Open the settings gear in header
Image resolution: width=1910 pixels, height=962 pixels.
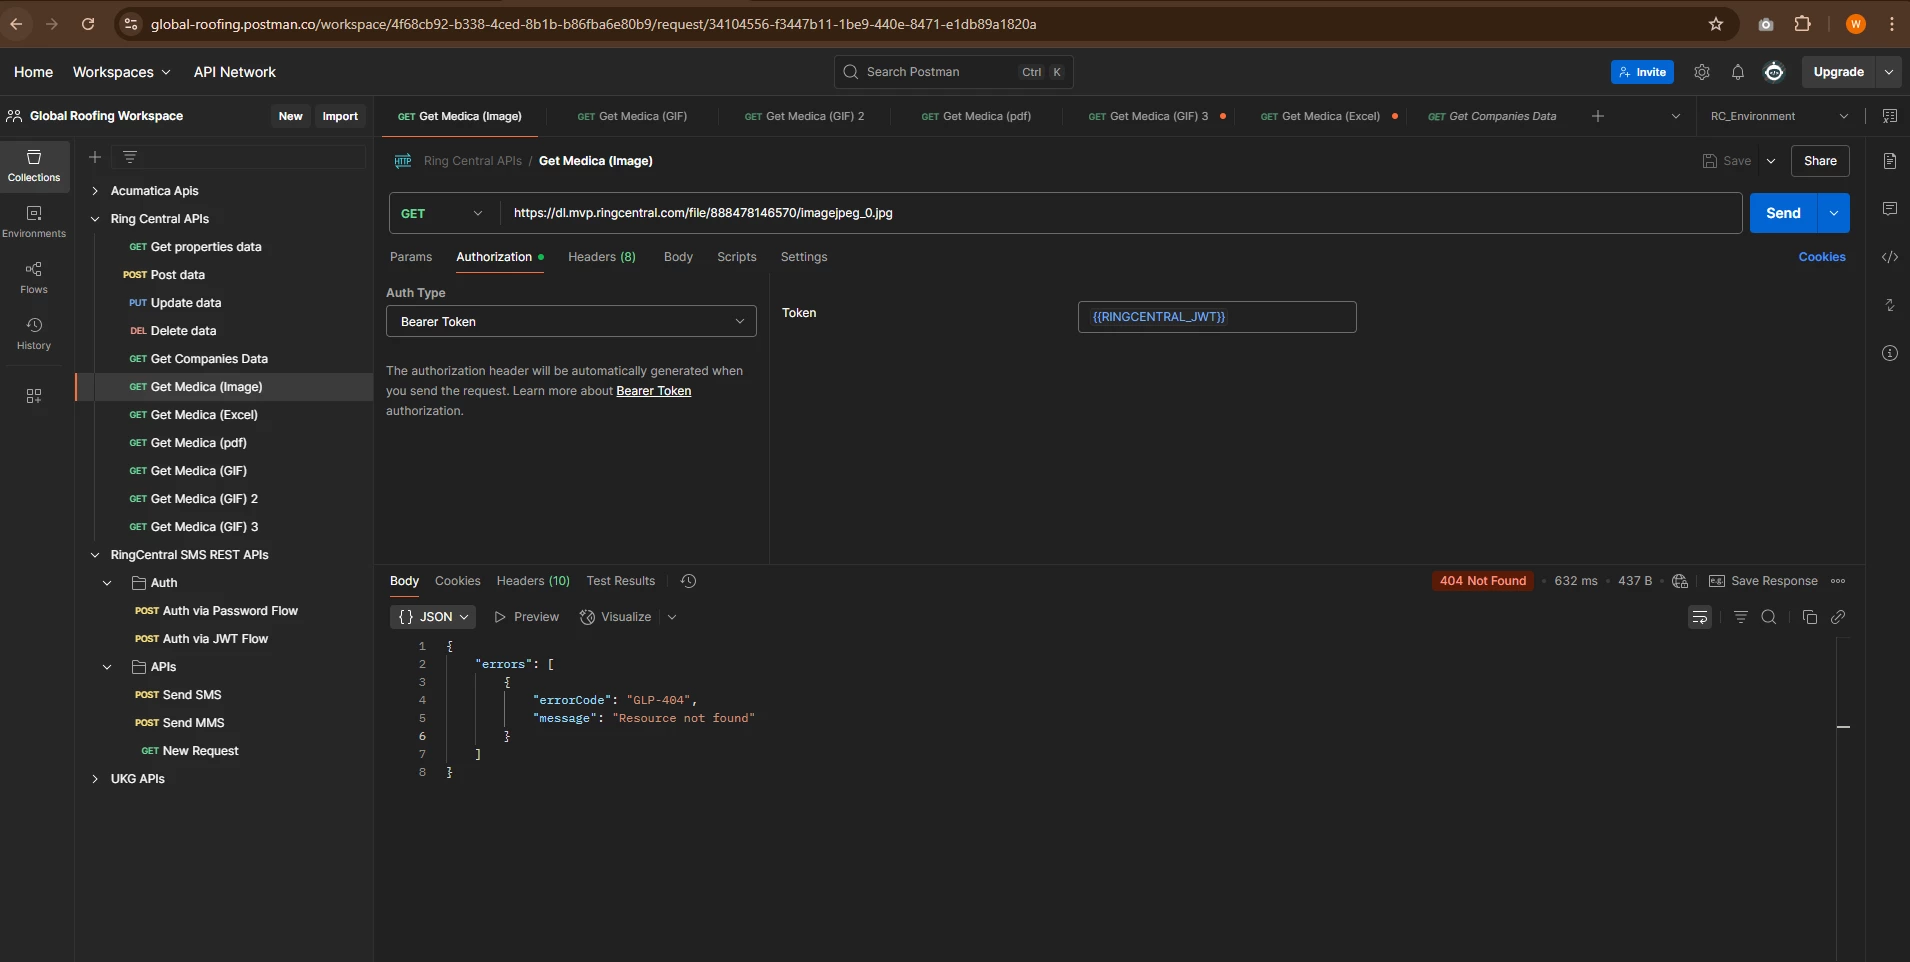[x=1702, y=72]
